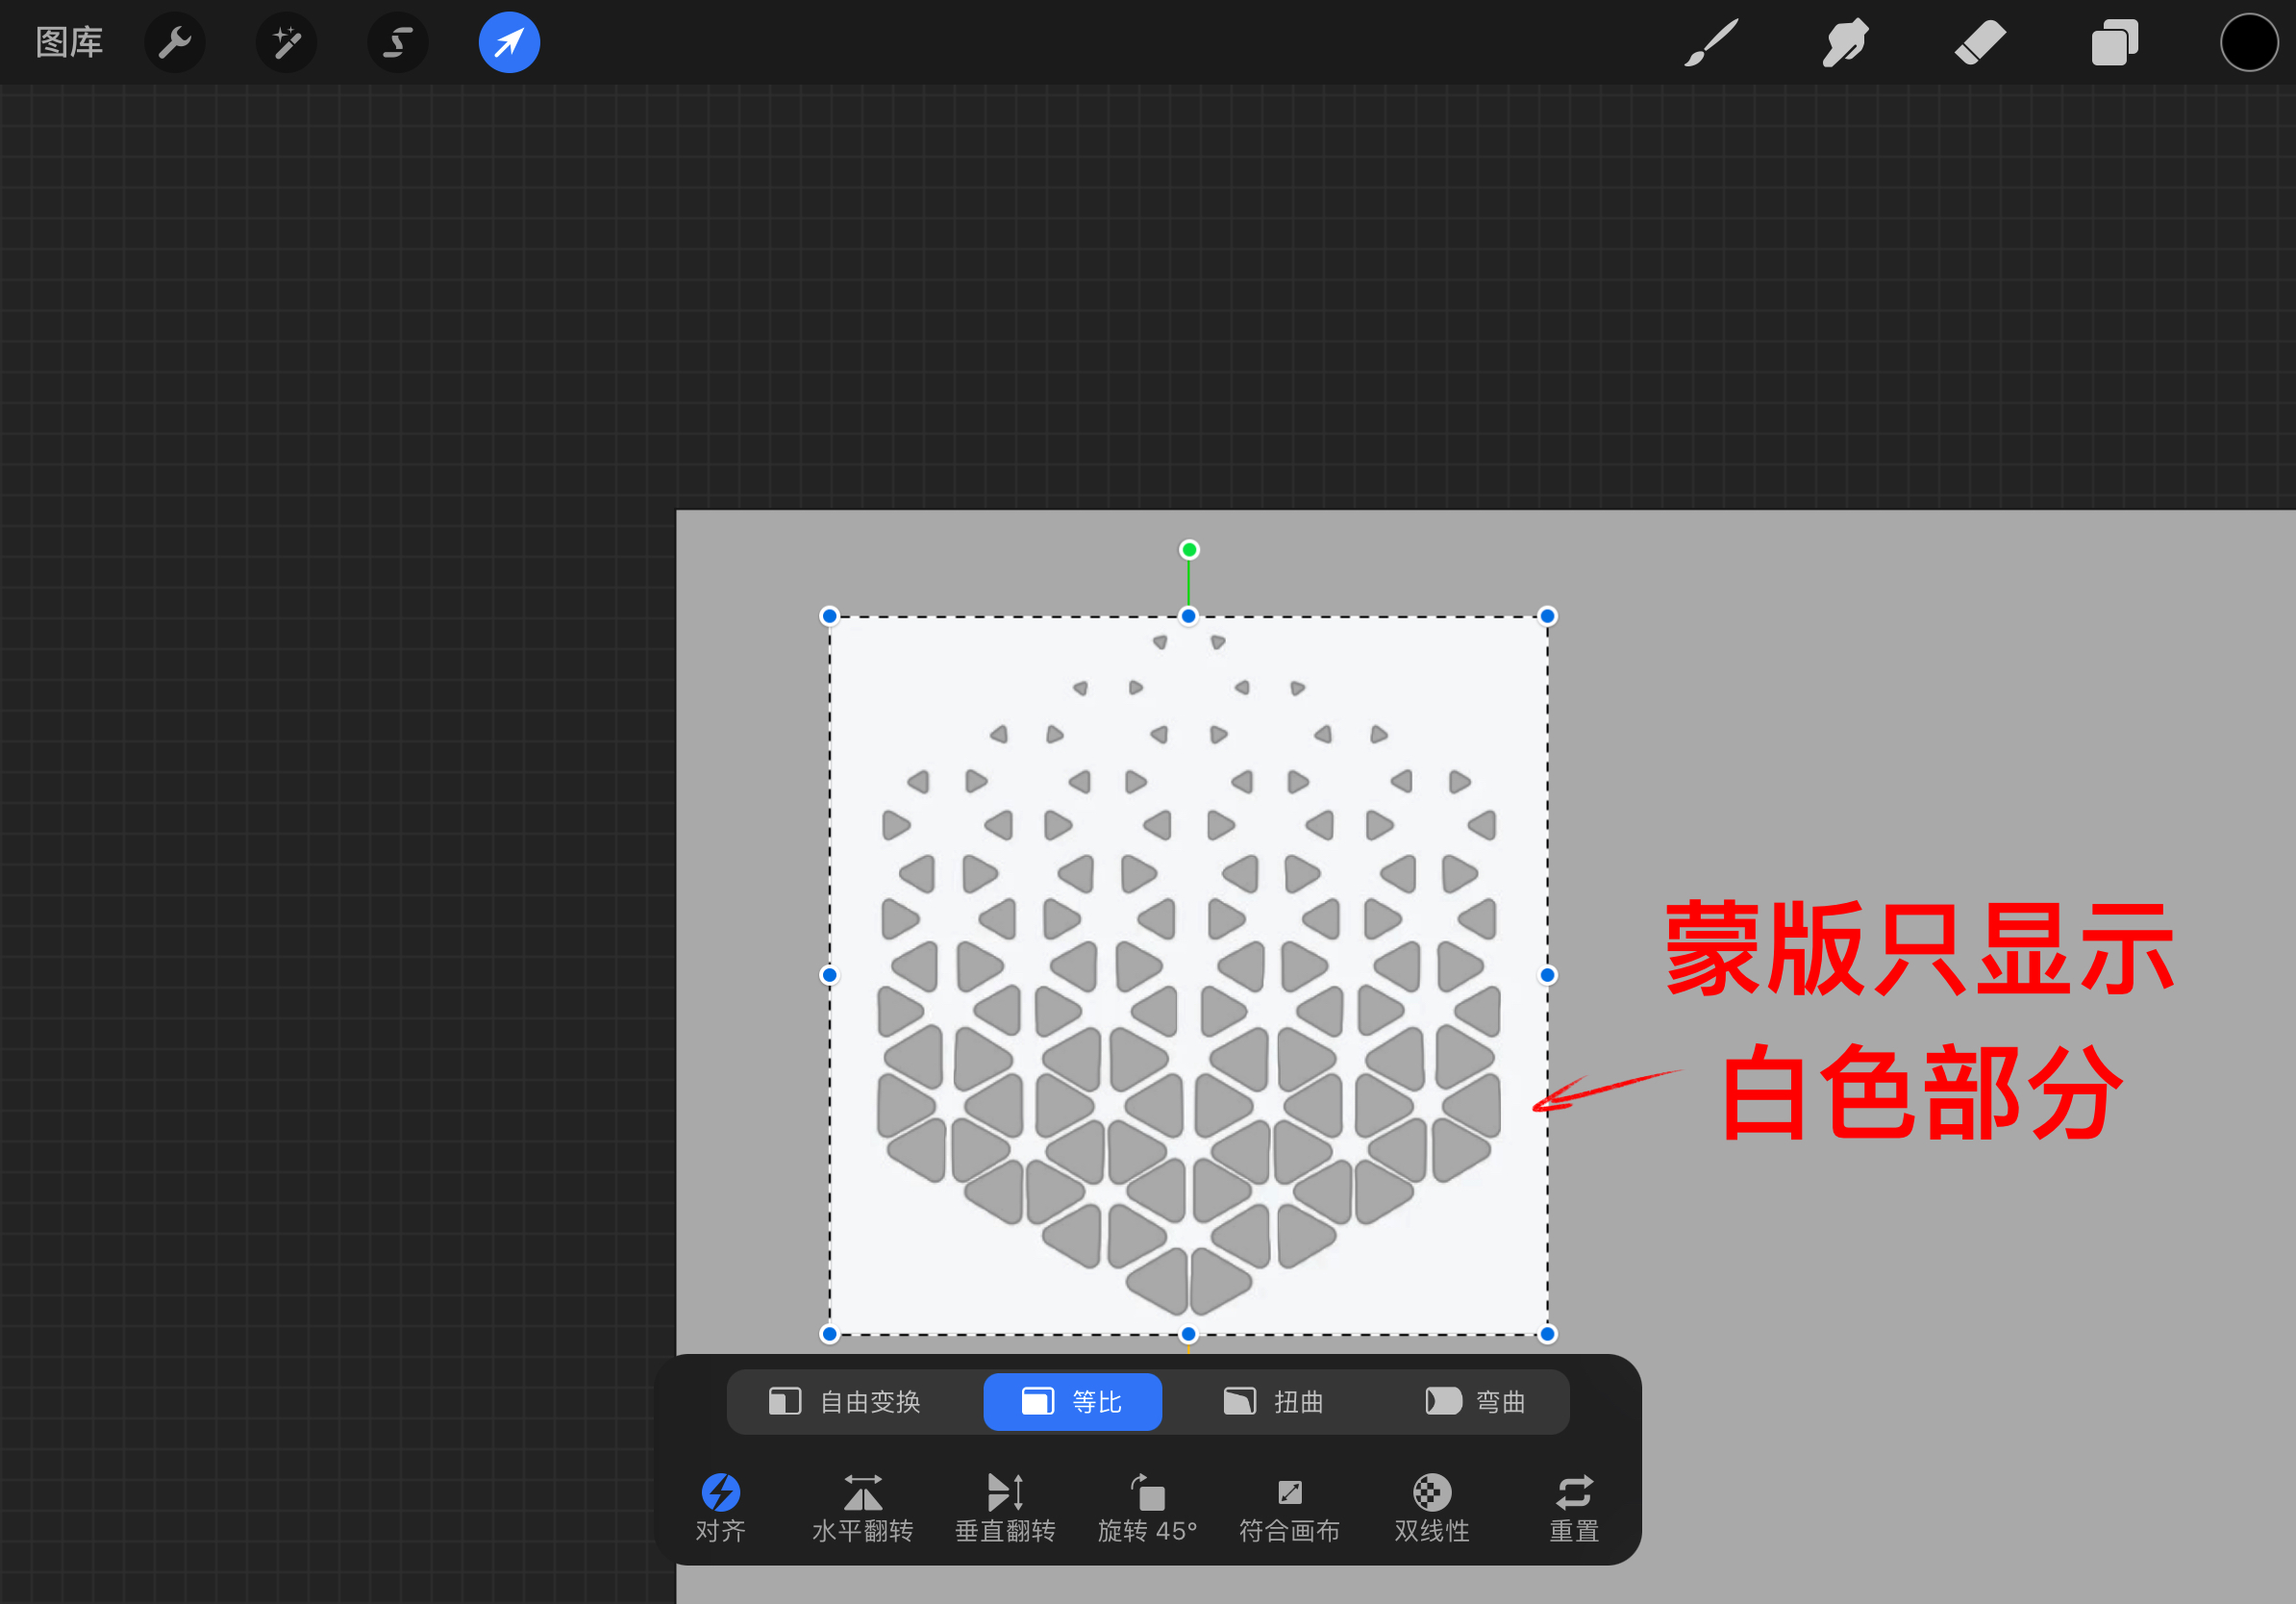Open 双线性 interpolation options

pyautogui.click(x=1431, y=1506)
